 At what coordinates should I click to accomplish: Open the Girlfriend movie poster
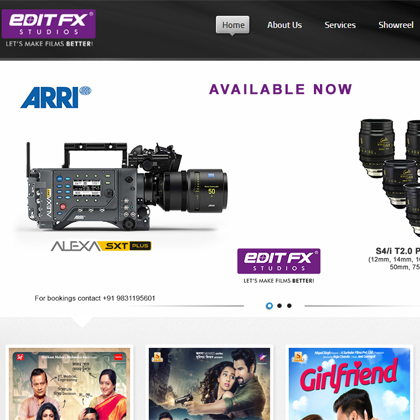(x=349, y=384)
